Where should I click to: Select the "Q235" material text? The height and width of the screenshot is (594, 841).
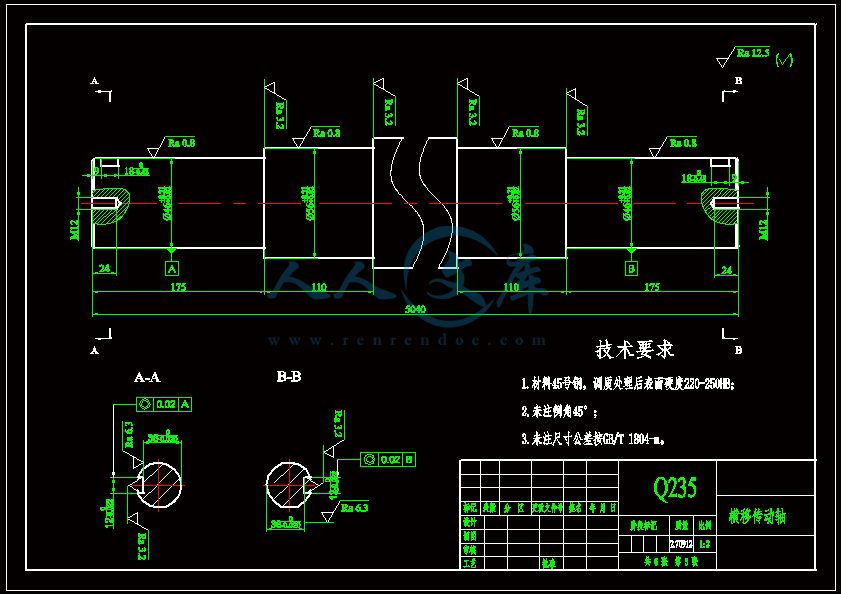675,488
